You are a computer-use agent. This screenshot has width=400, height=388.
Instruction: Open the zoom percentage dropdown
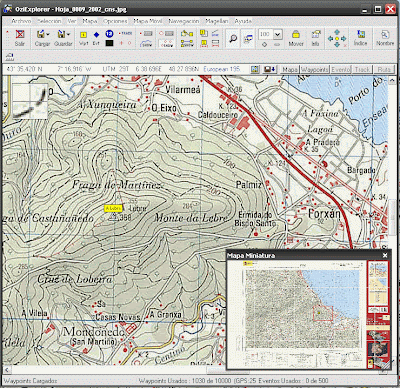coord(278,34)
